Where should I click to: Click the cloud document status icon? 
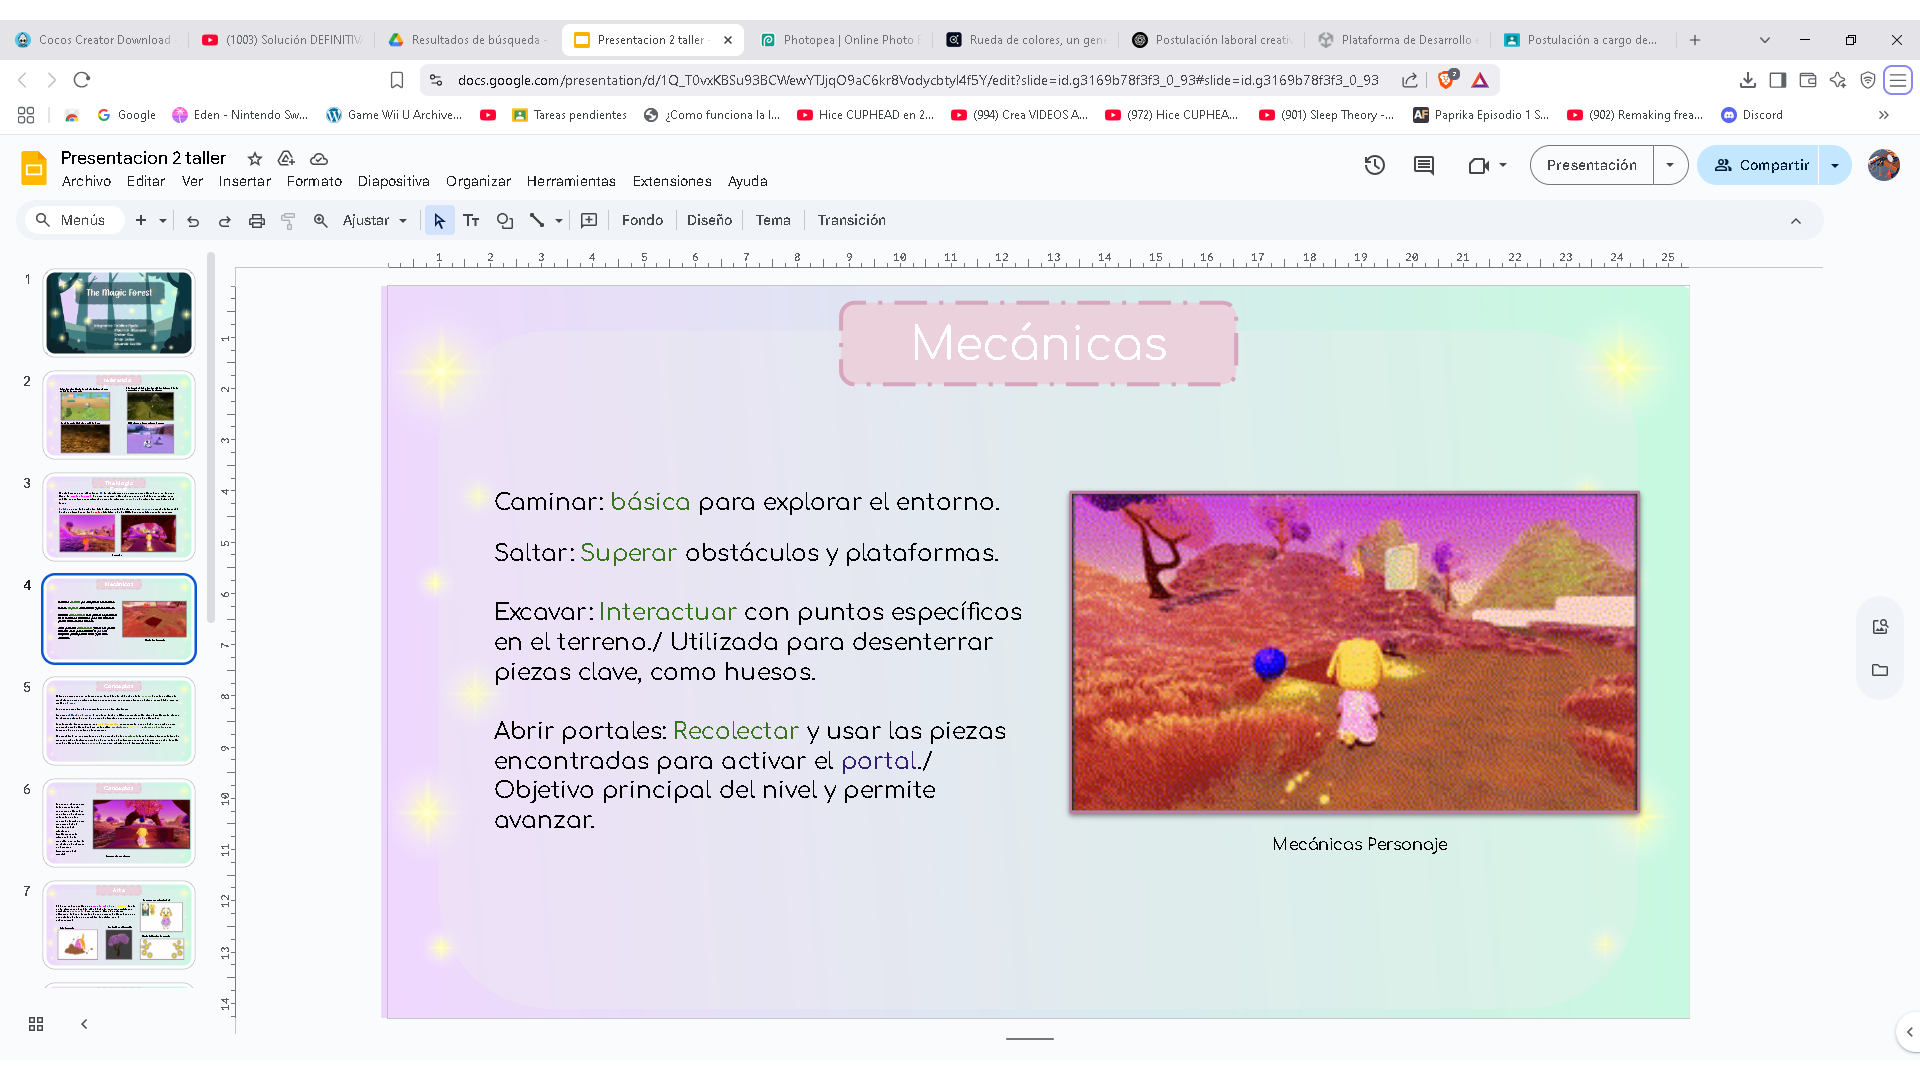tap(319, 159)
